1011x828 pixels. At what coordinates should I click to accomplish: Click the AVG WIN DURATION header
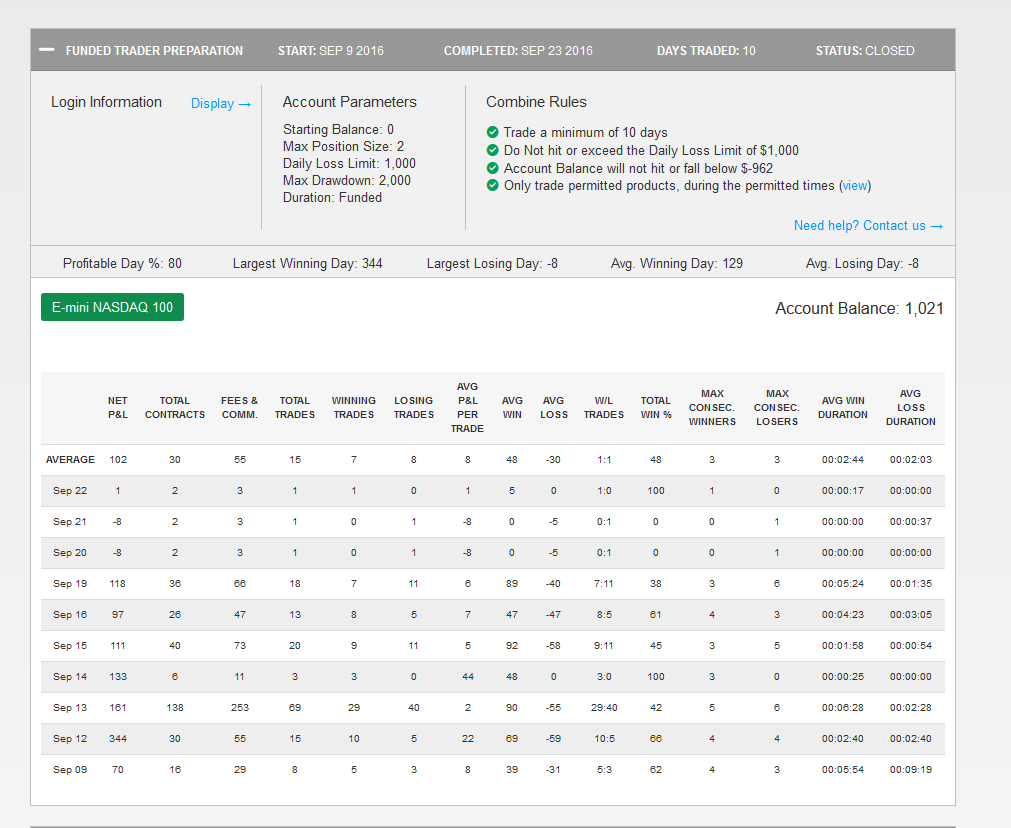843,408
